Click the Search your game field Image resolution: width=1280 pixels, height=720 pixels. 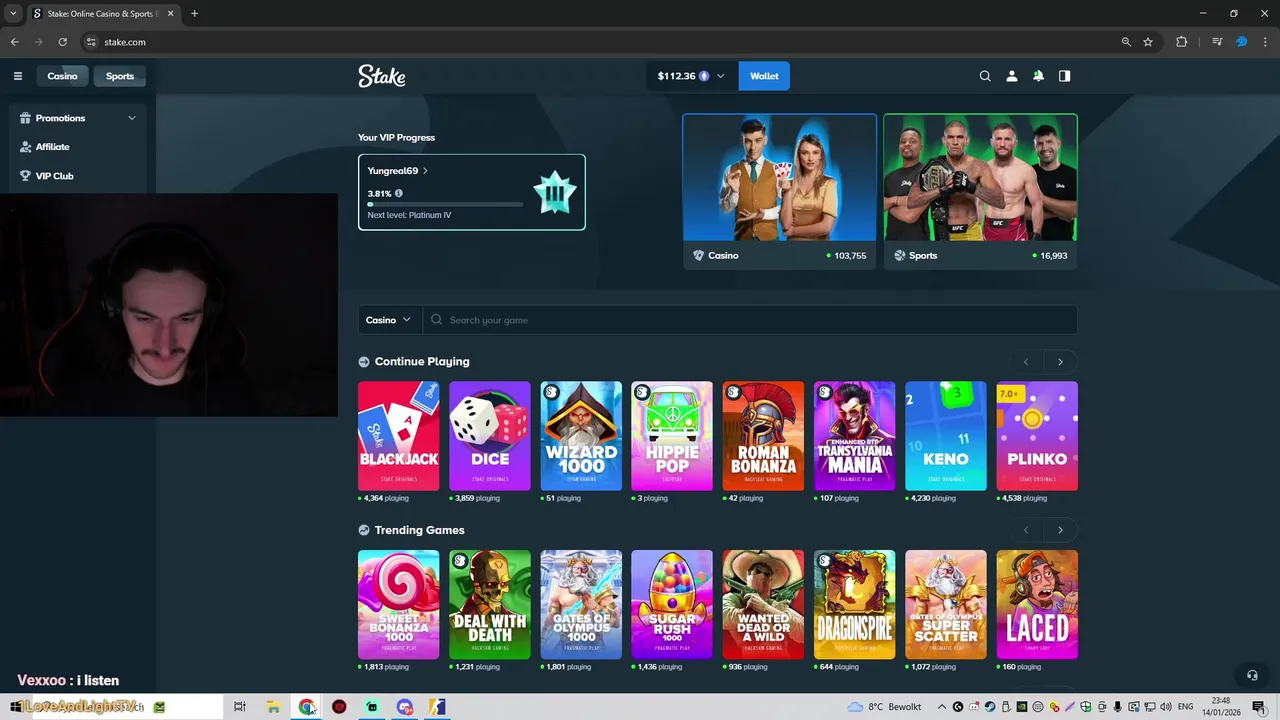point(750,320)
